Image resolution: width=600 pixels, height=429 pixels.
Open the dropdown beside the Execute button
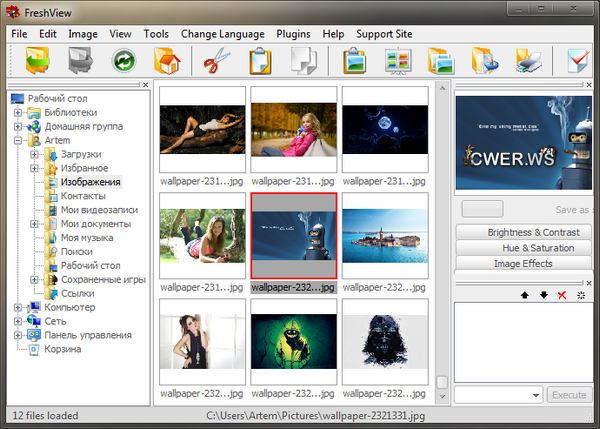pos(536,395)
